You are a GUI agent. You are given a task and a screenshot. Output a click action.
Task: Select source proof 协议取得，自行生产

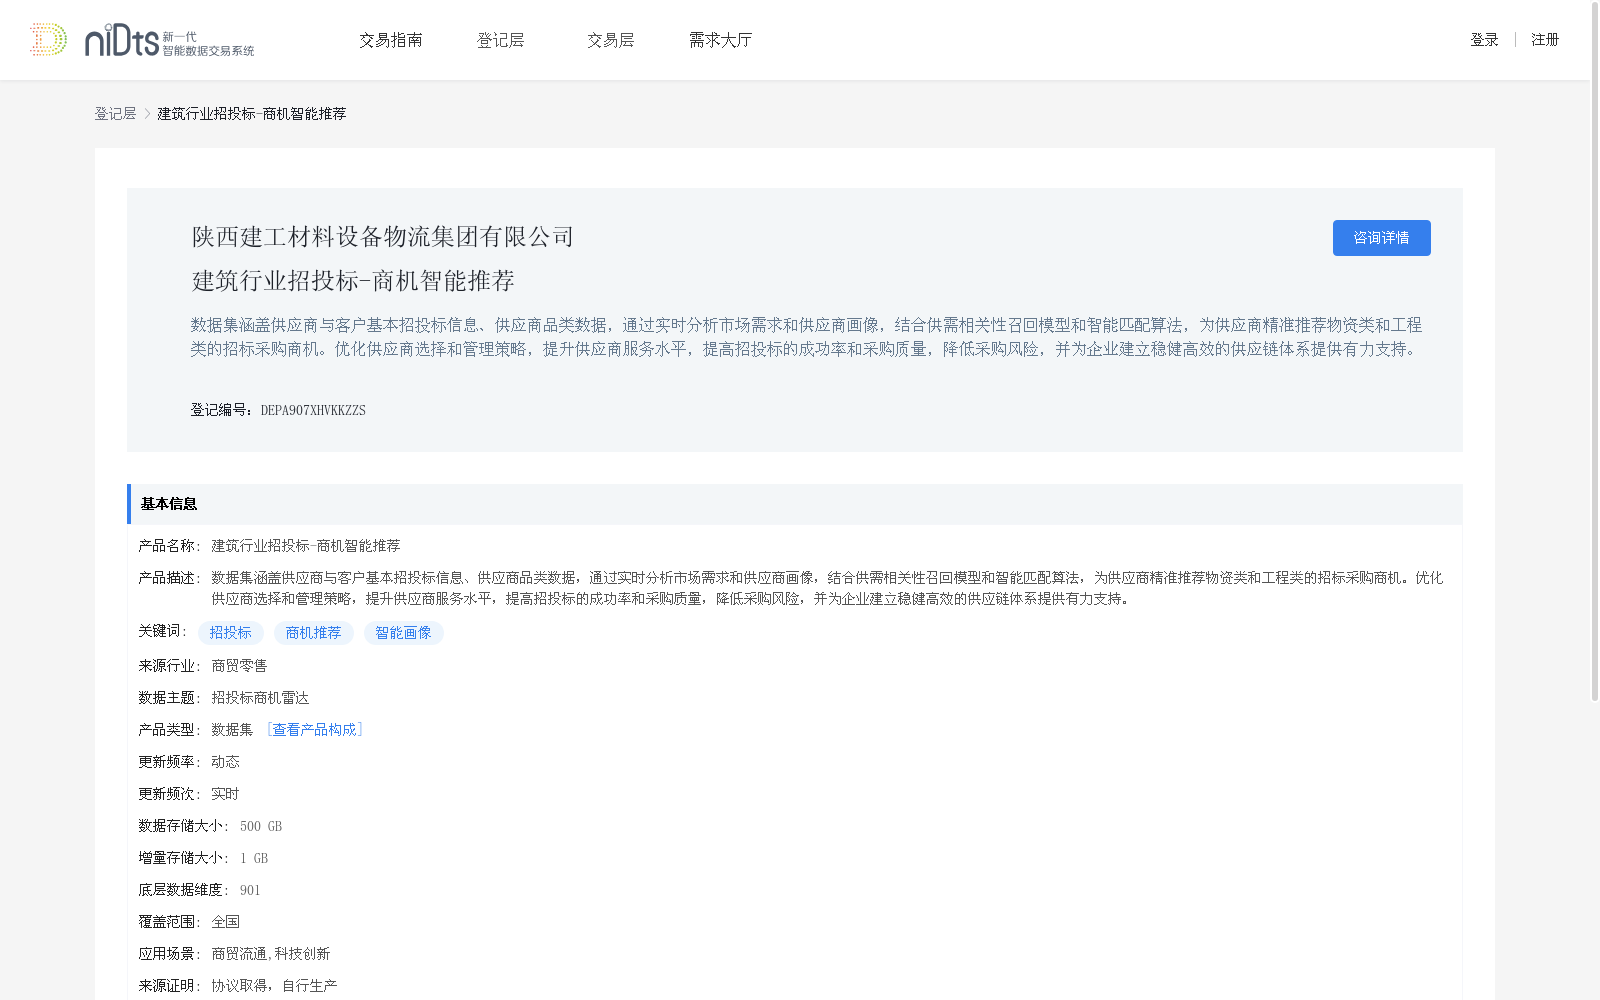click(274, 986)
